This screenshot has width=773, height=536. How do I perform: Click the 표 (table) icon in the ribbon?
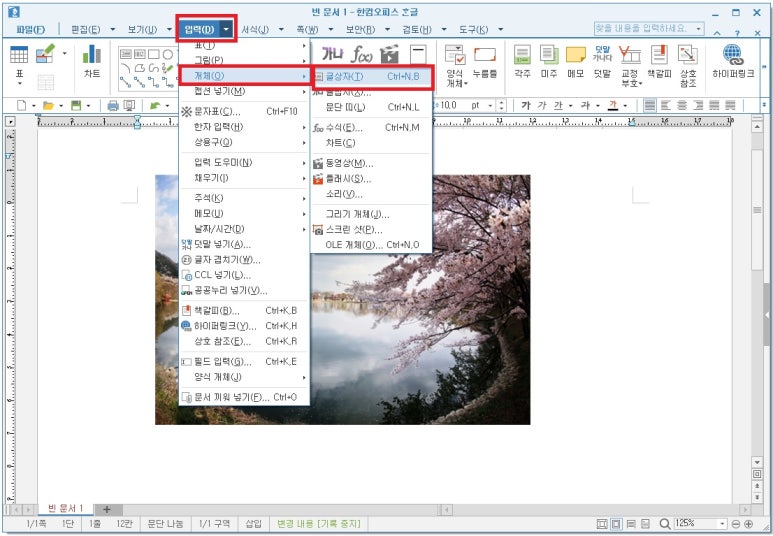[19, 55]
